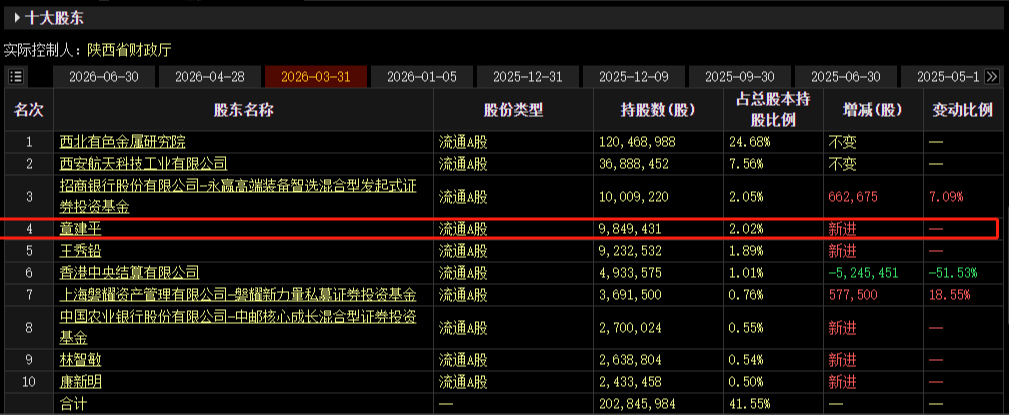Click the date tabs scroll-right arrow

coord(992,77)
